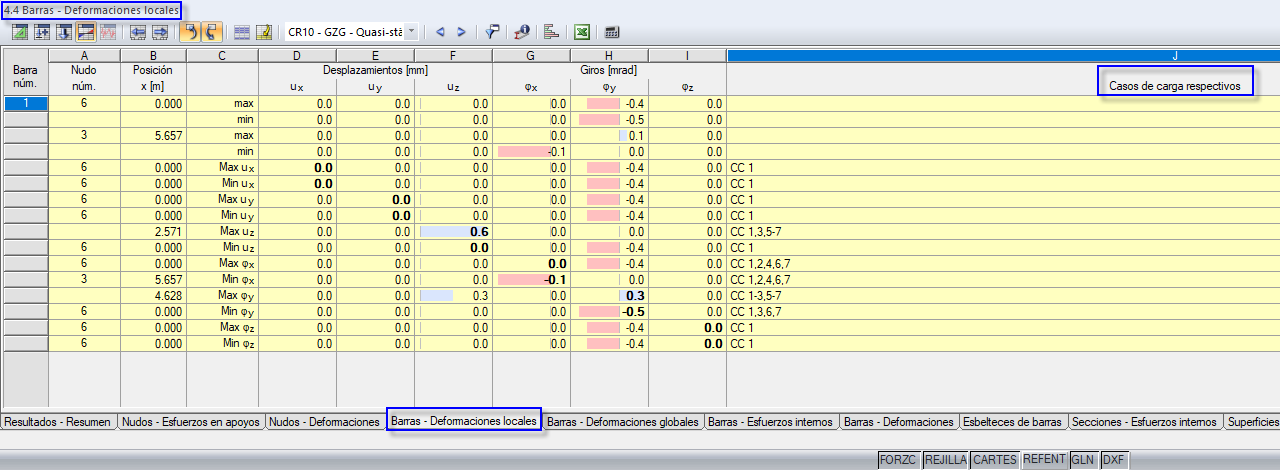Toggle REJILLA grid in the status bar
1280x470 pixels.
click(945, 460)
